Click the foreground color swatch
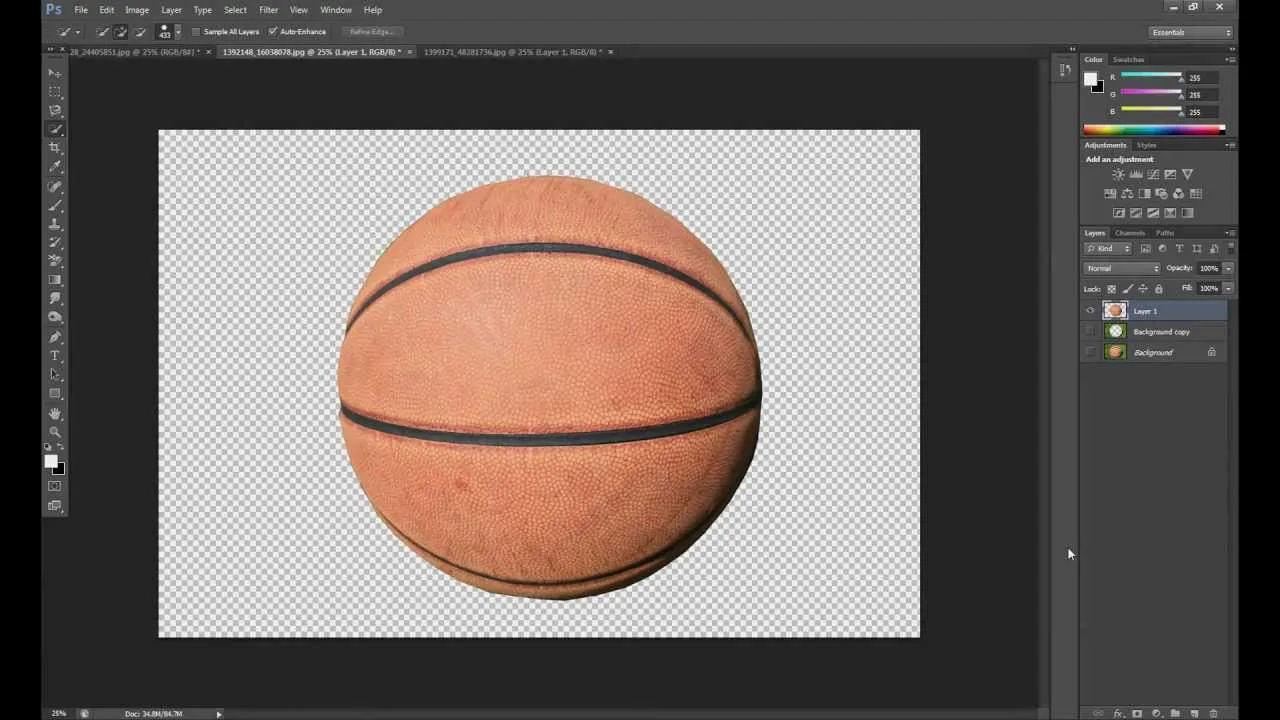This screenshot has width=1280, height=720. (51, 460)
